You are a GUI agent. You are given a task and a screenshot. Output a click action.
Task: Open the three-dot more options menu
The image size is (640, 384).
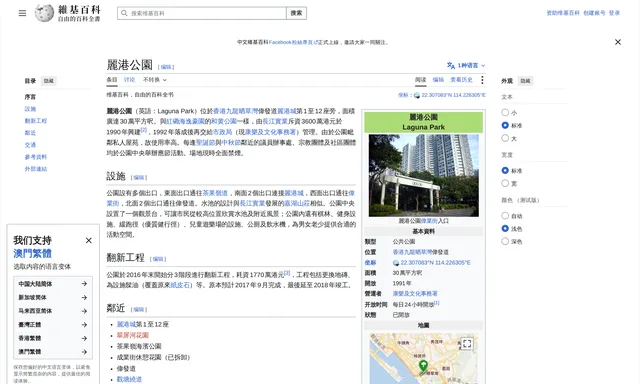click(x=482, y=80)
